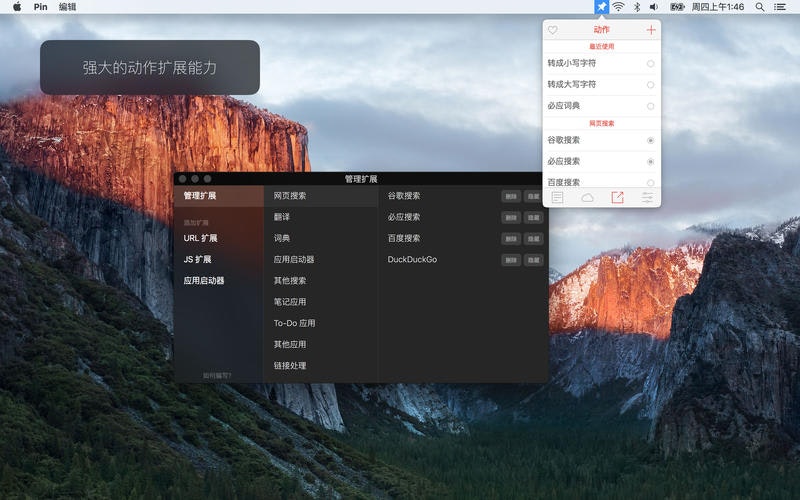The image size is (800, 500).
Task: Open the sliders settings icon in popover
Action: pos(647,197)
